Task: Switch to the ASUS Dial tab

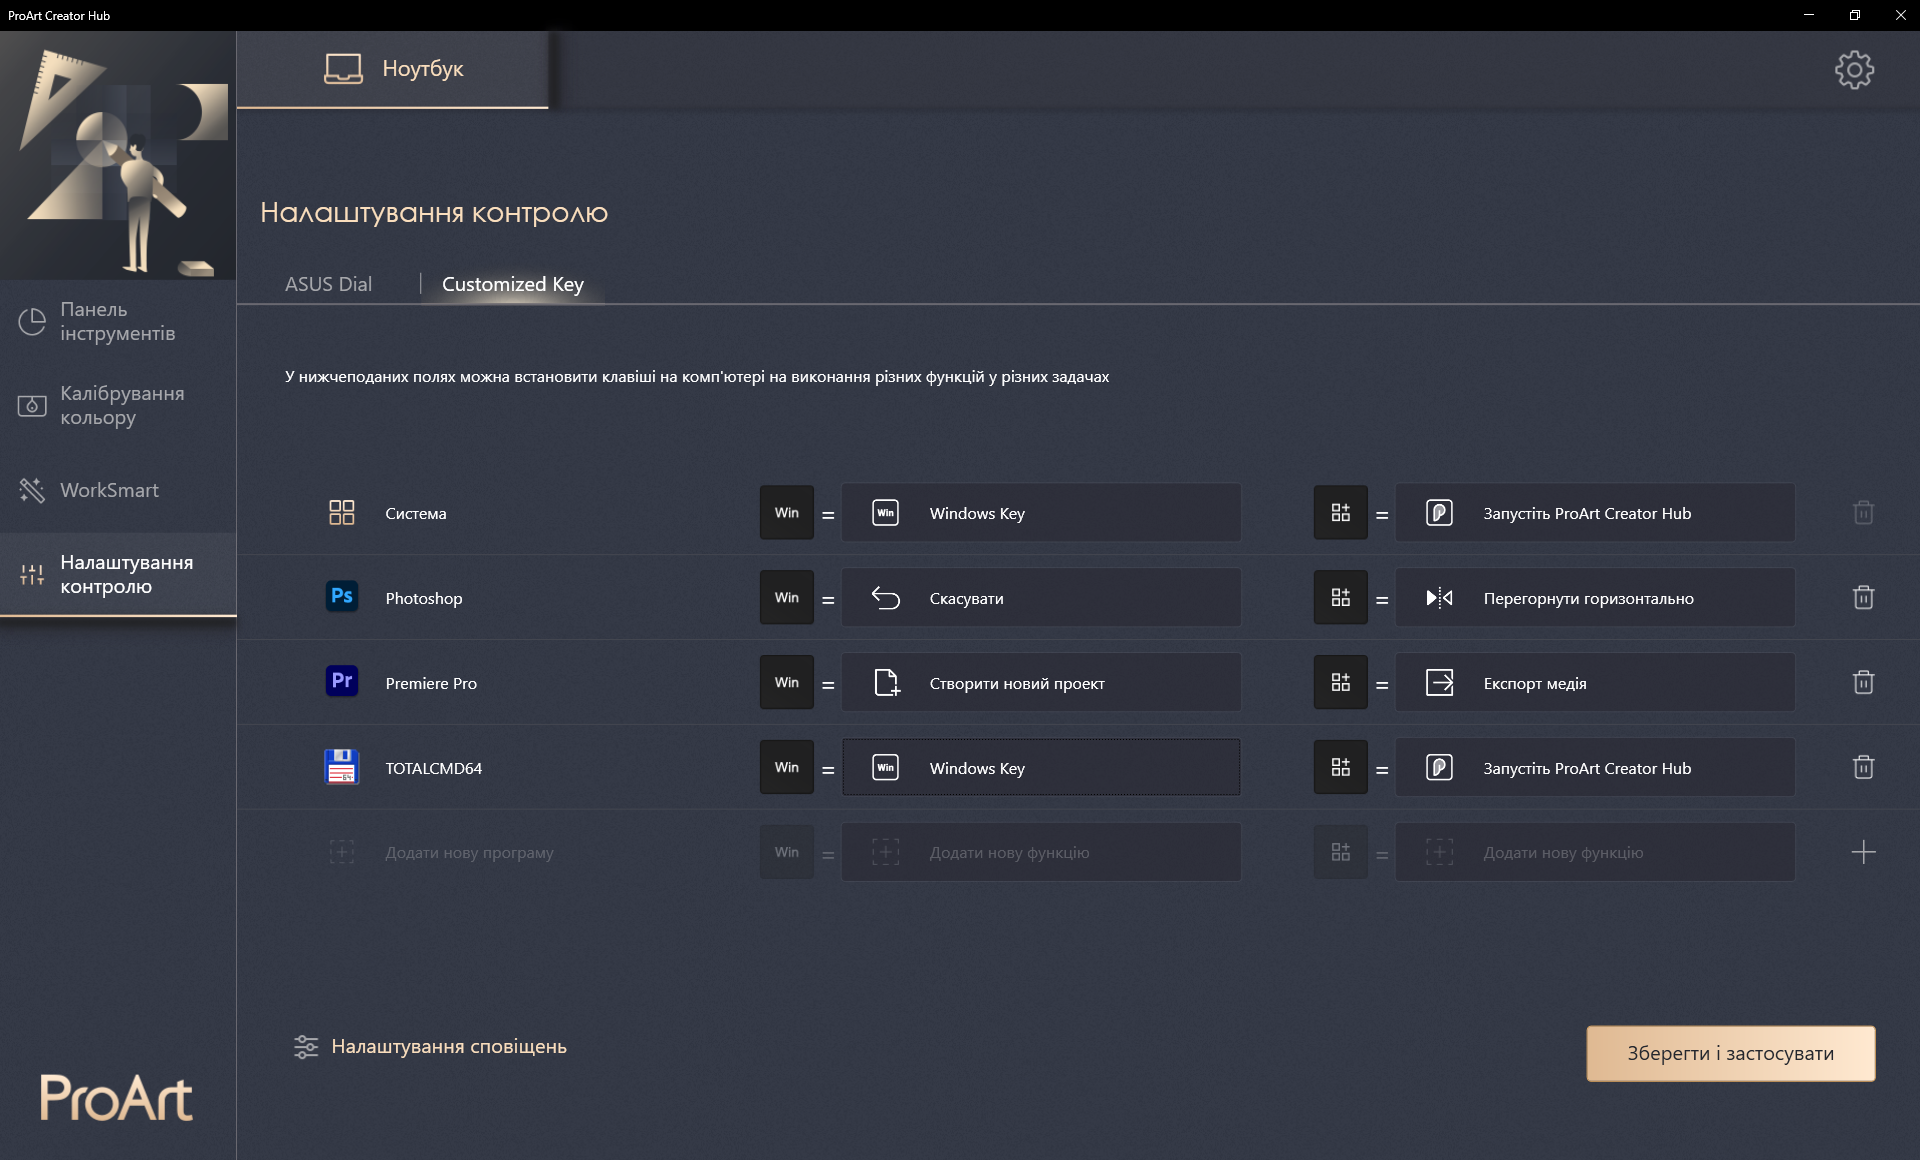Action: tap(328, 284)
